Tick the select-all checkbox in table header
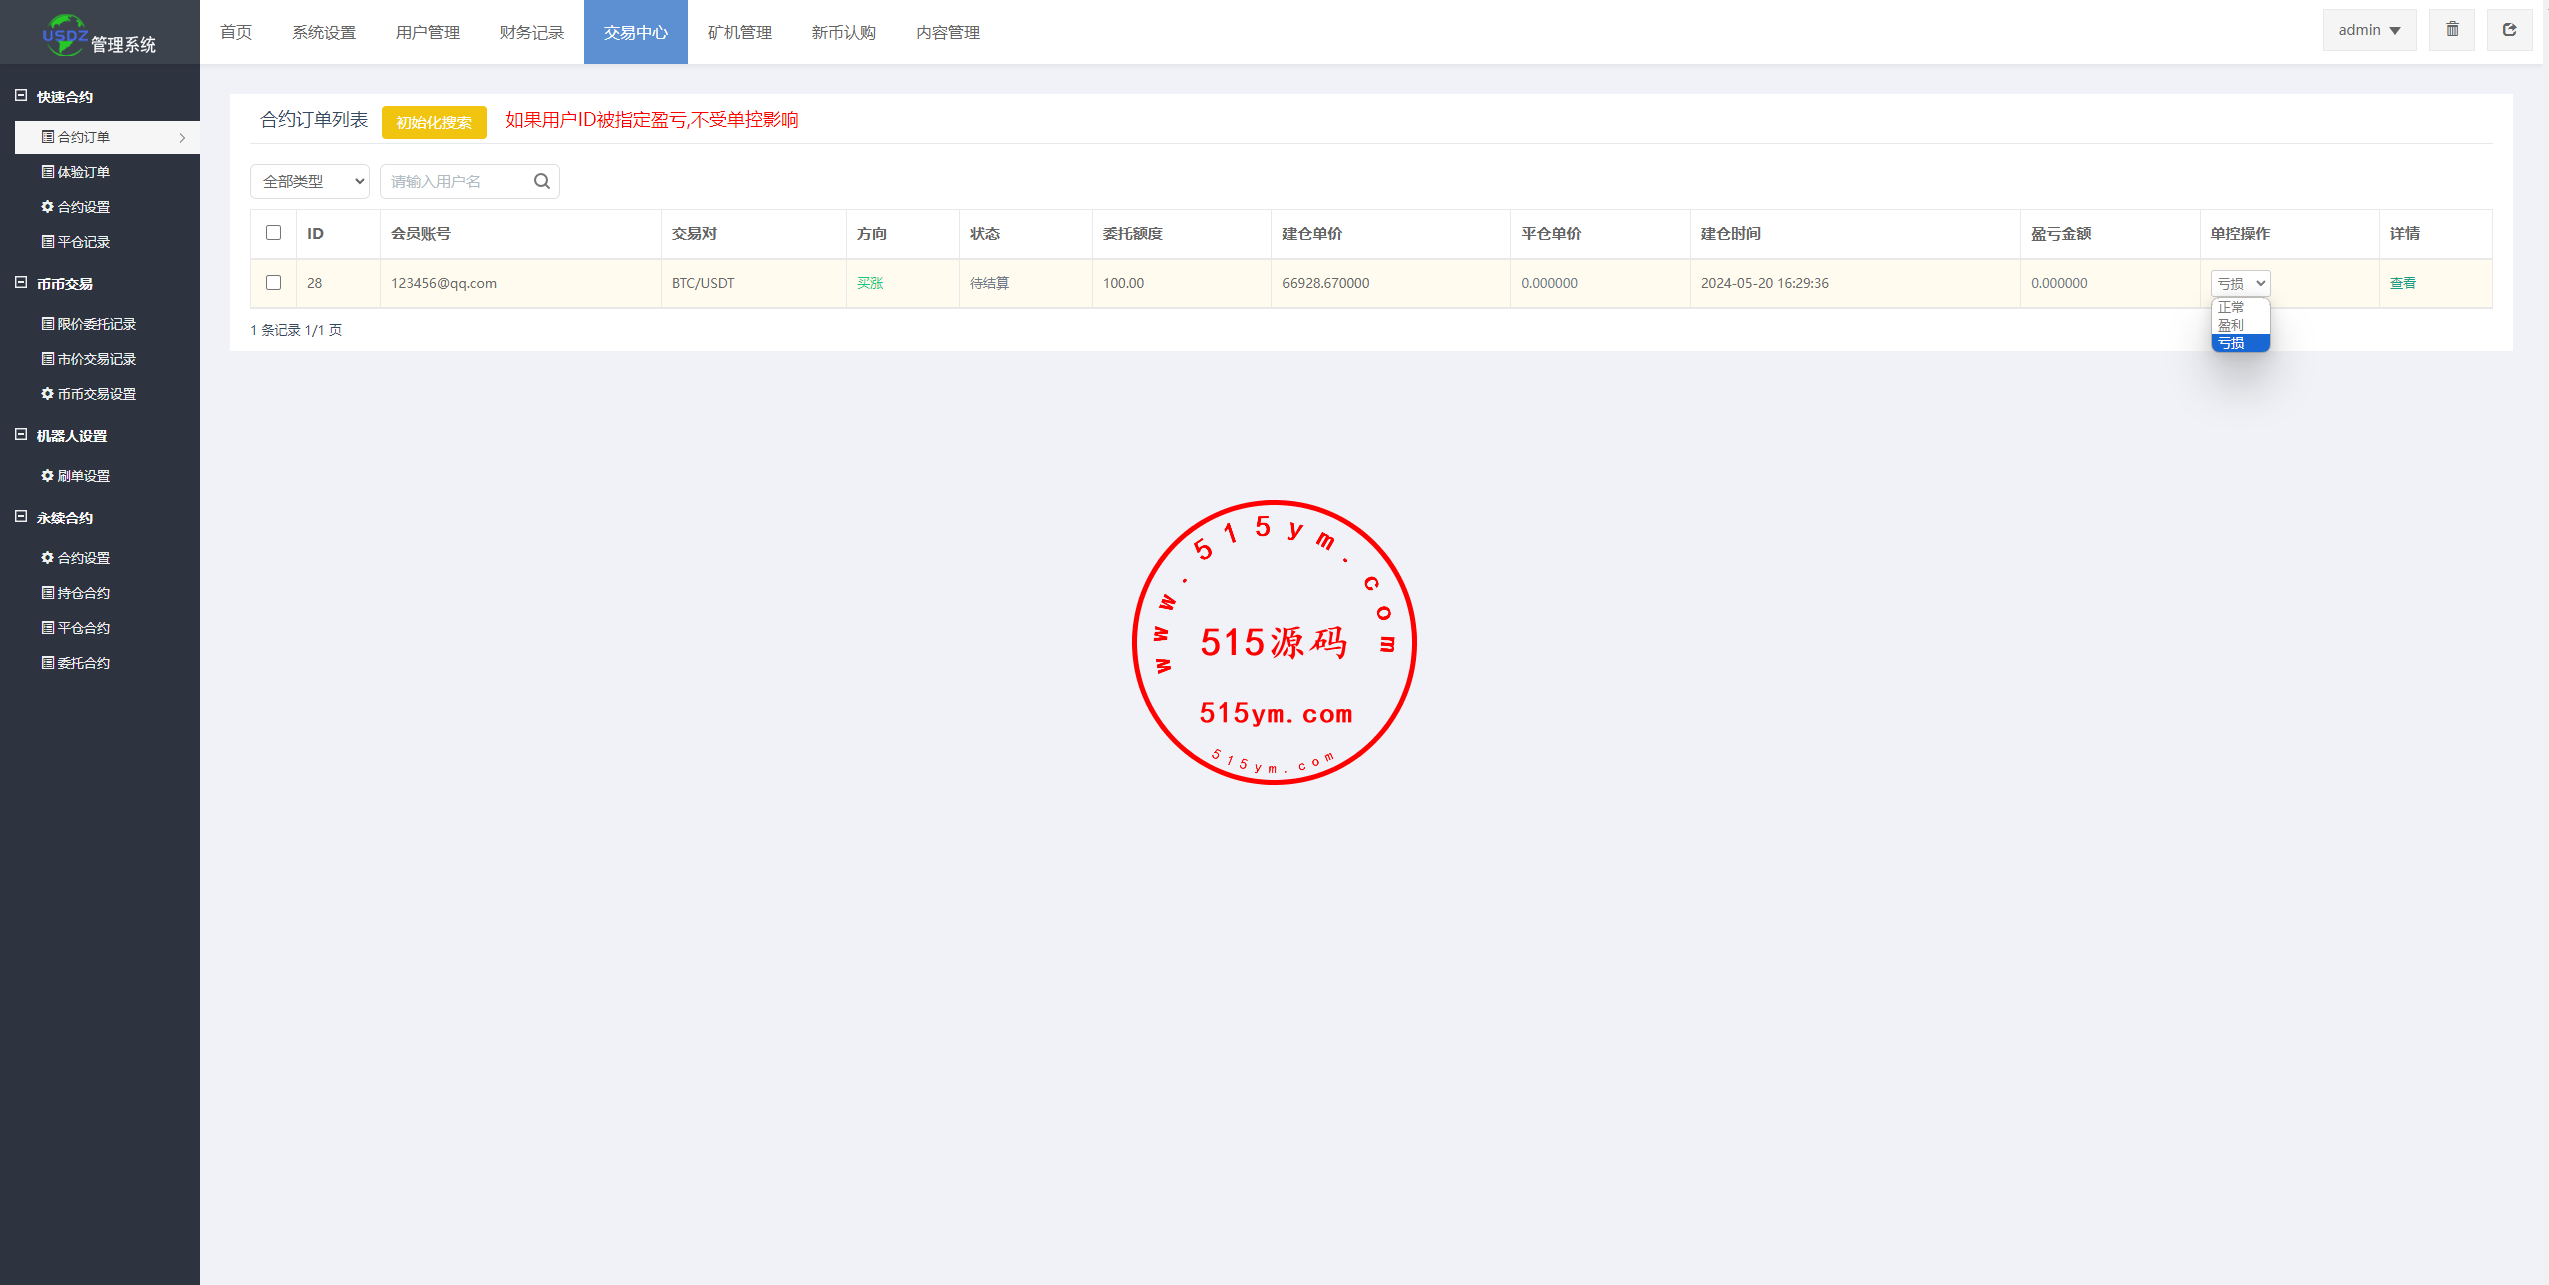The height and width of the screenshot is (1285, 2549). coord(273,233)
